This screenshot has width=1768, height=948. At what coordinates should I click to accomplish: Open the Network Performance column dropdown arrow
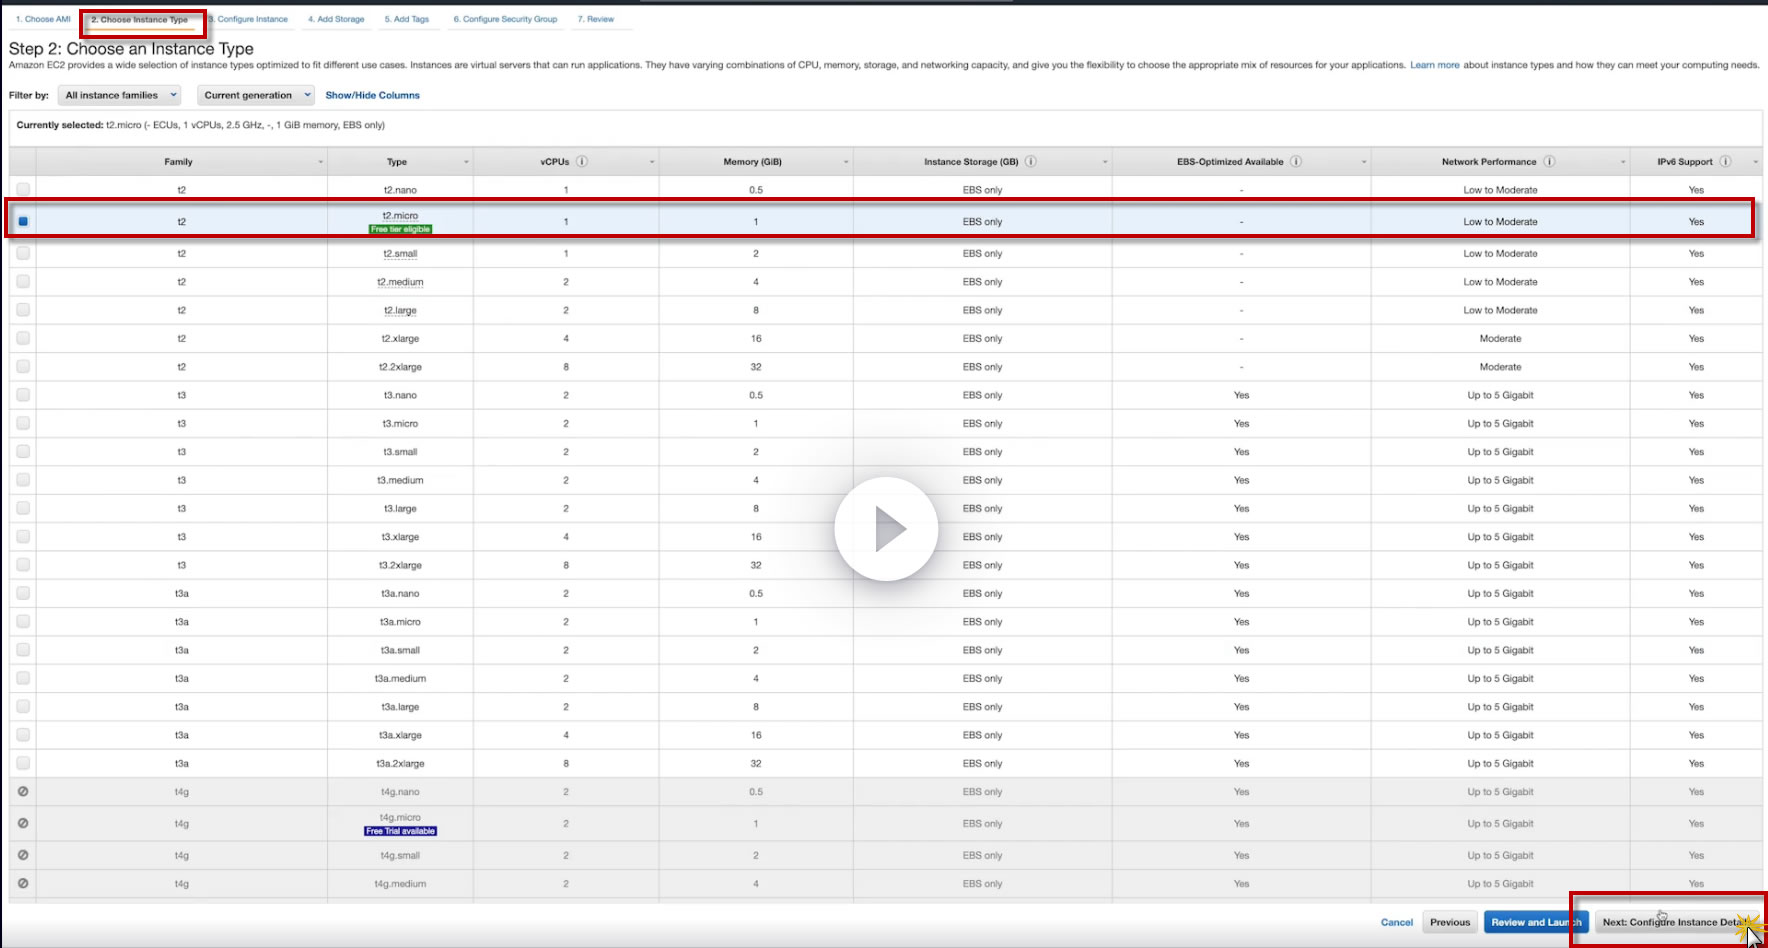click(x=1623, y=162)
